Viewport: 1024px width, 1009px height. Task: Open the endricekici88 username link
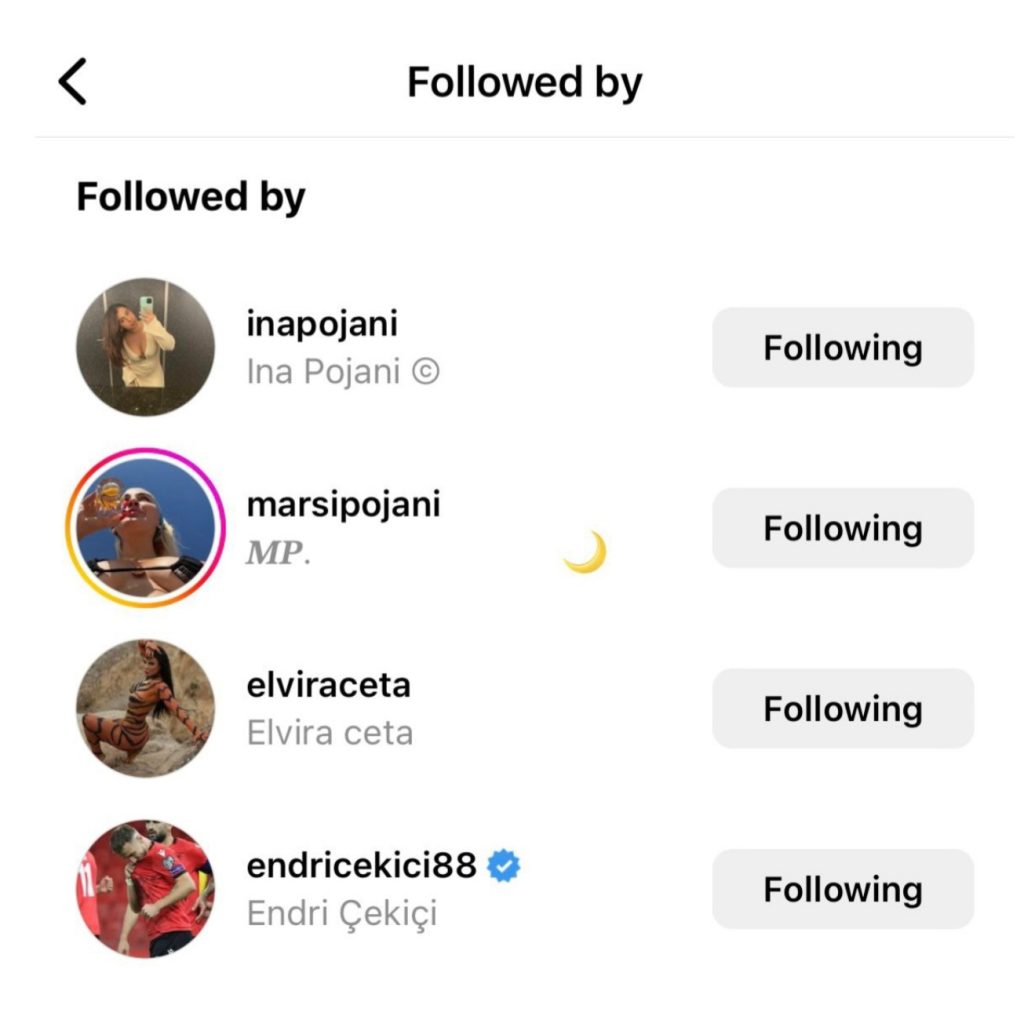[361, 866]
